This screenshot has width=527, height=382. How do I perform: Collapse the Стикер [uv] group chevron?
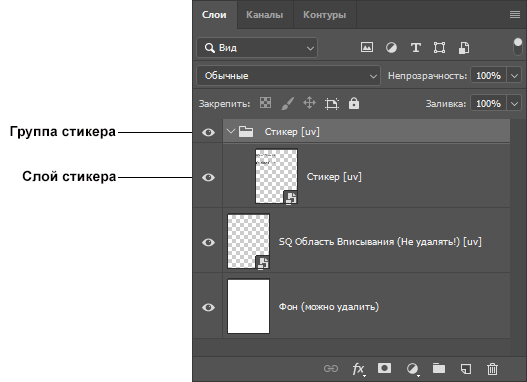pos(231,131)
